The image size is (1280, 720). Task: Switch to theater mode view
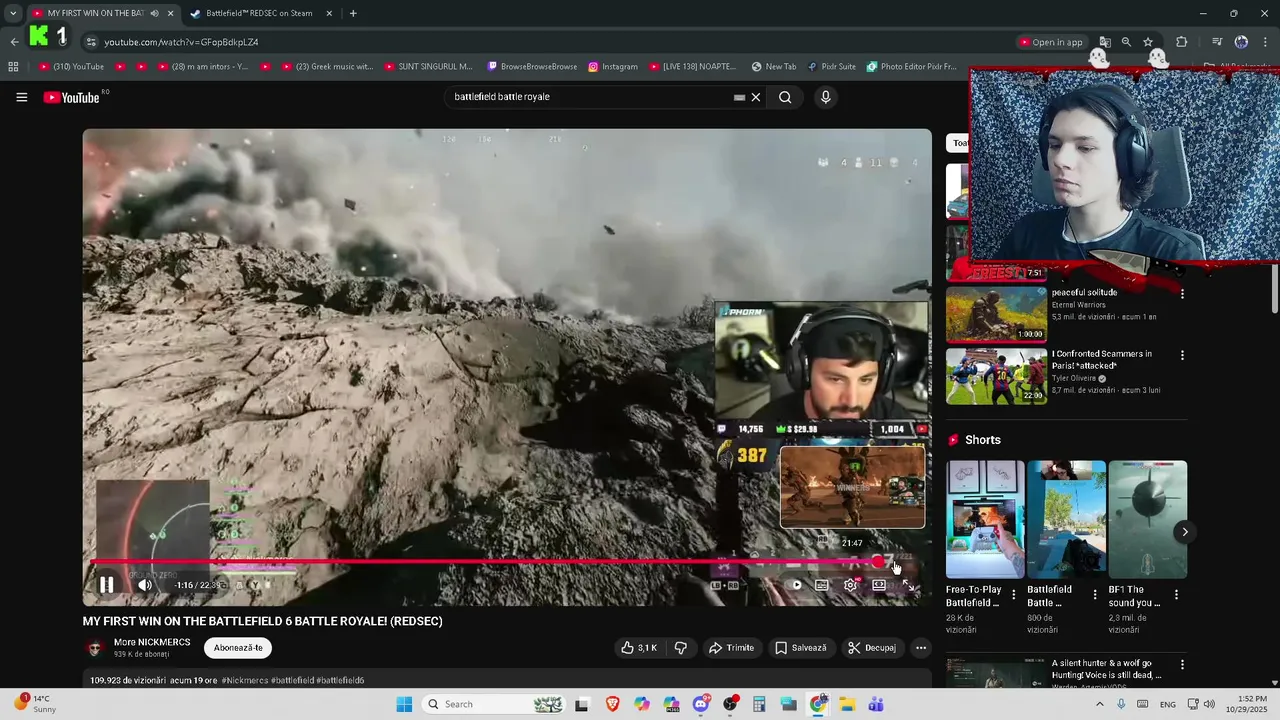coord(879,585)
